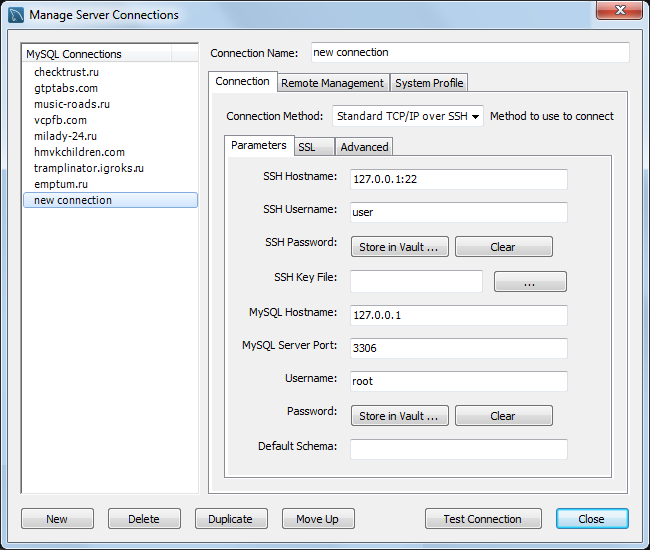Clear the stored SSH Password
Screen dimensions: 650x550
coord(504,247)
